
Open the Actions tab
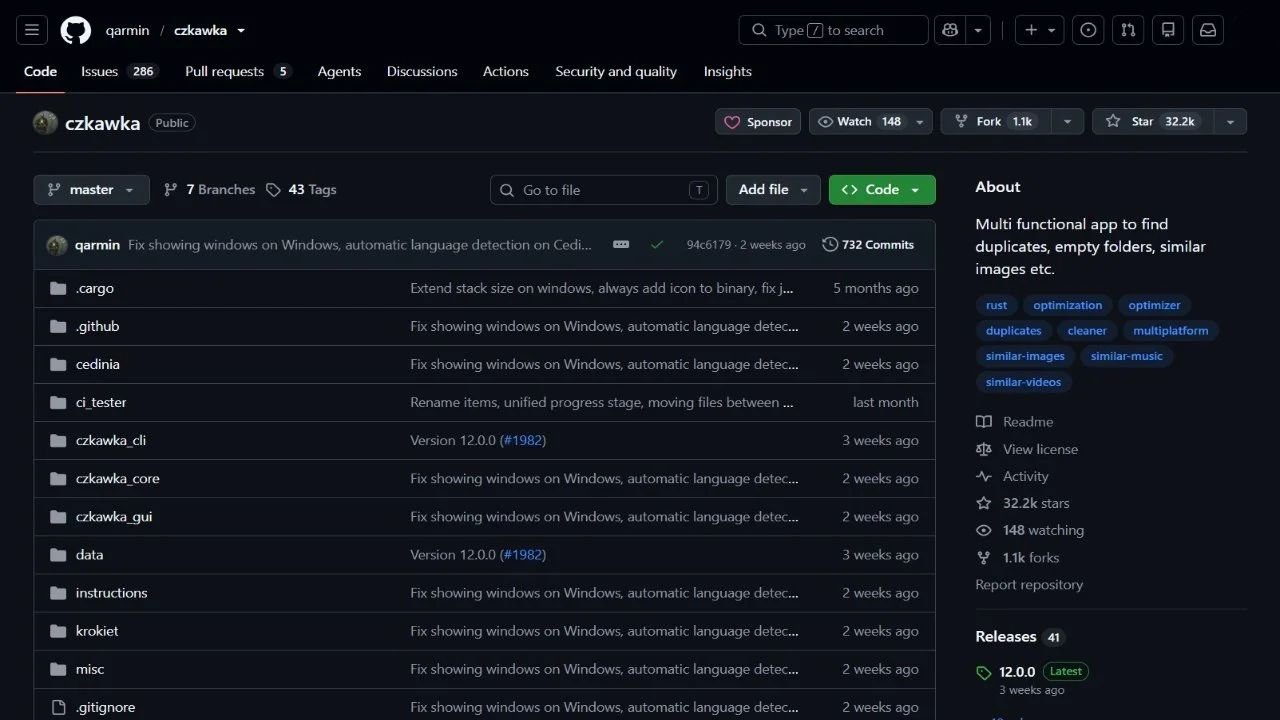506,72
